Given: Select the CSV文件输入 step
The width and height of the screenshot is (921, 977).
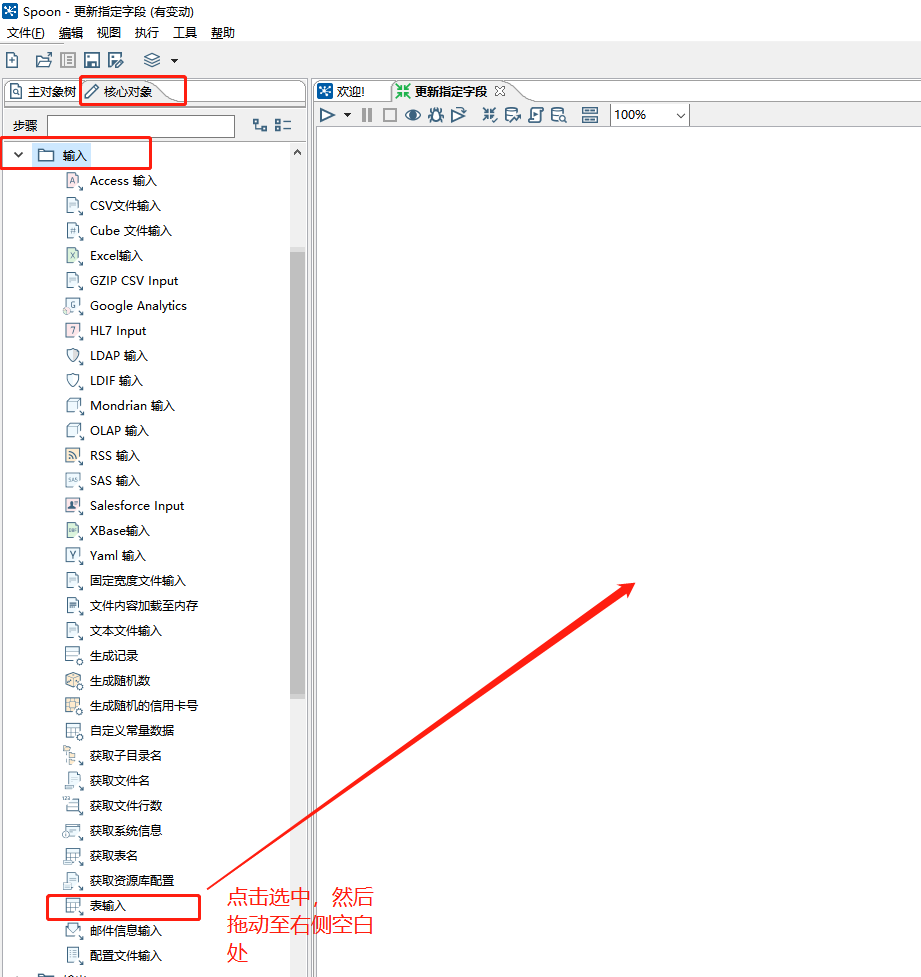Looking at the screenshot, I should (113, 206).
